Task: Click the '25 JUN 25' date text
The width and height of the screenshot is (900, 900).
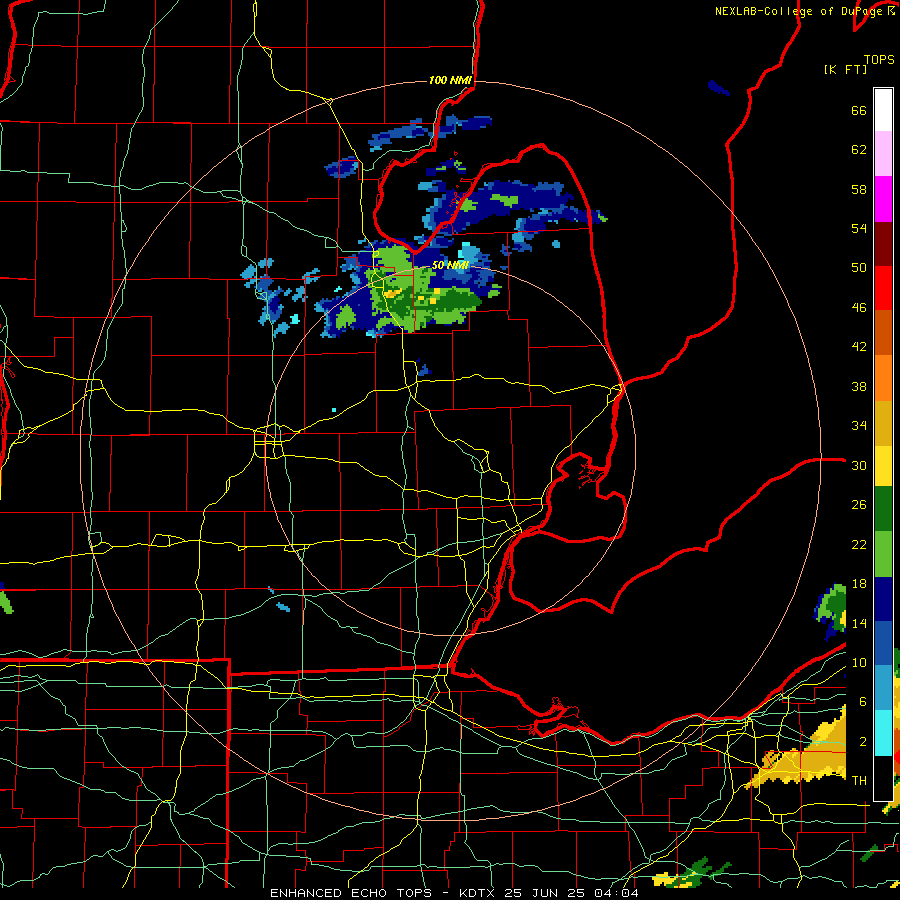Action: pyautogui.click(x=544, y=893)
